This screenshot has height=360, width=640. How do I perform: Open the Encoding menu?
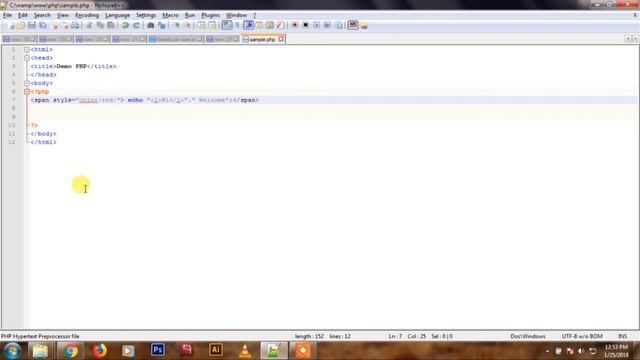click(87, 15)
